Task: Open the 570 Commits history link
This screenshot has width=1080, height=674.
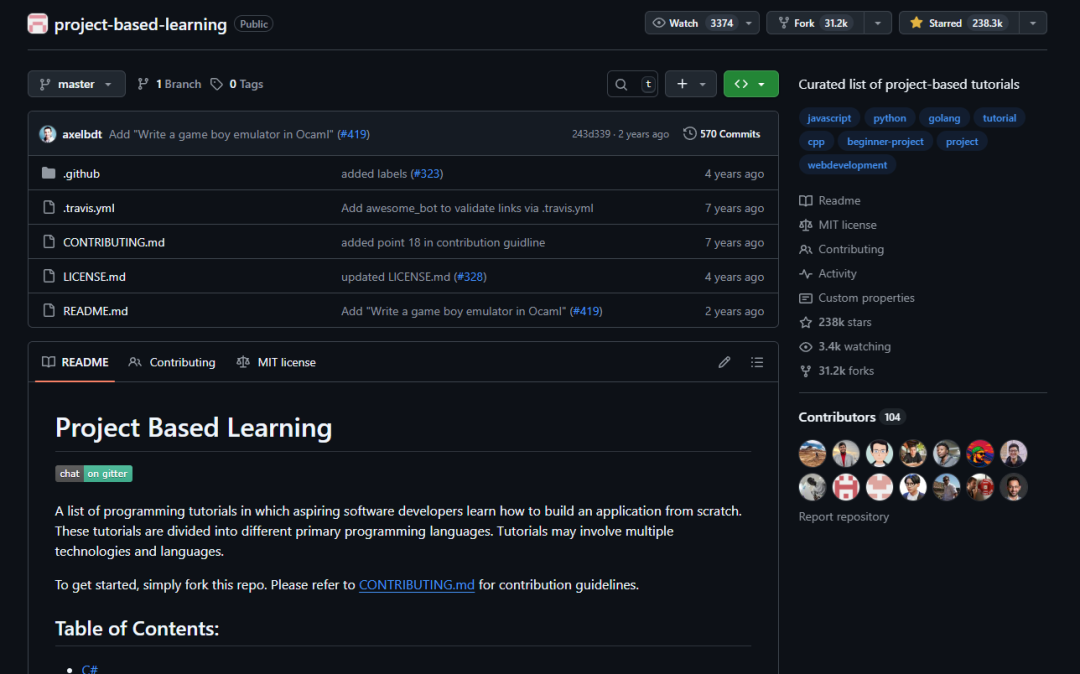Action: click(x=722, y=134)
